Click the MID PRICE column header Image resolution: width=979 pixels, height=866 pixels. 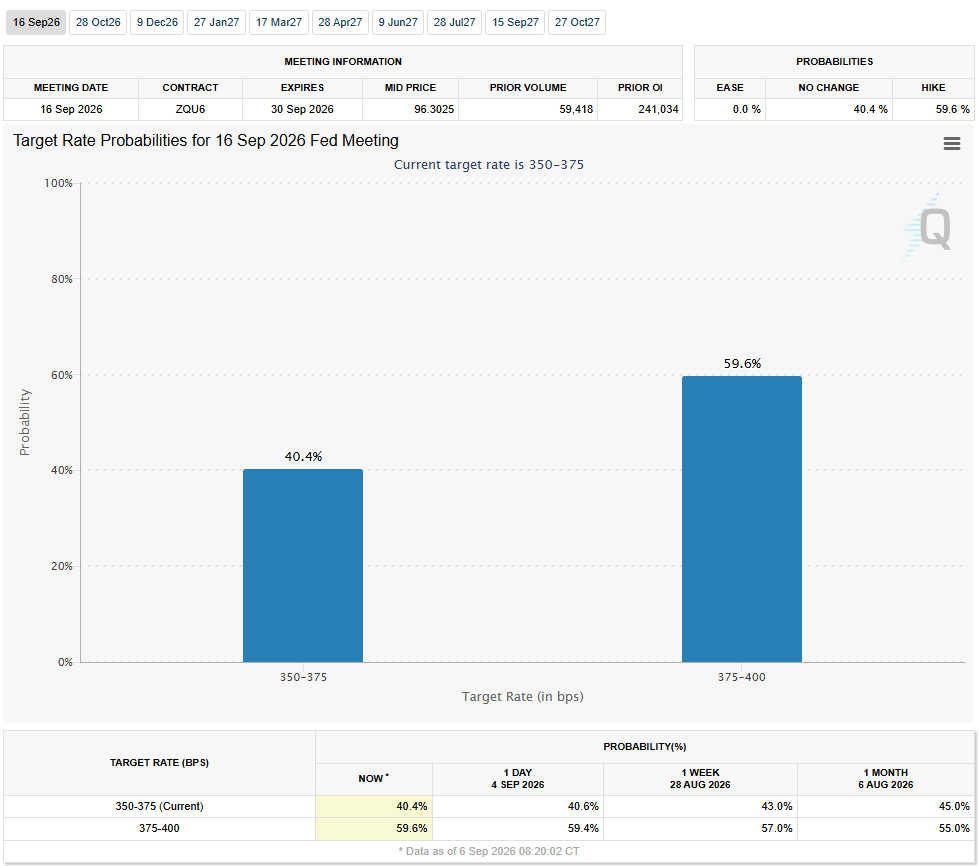[x=410, y=88]
